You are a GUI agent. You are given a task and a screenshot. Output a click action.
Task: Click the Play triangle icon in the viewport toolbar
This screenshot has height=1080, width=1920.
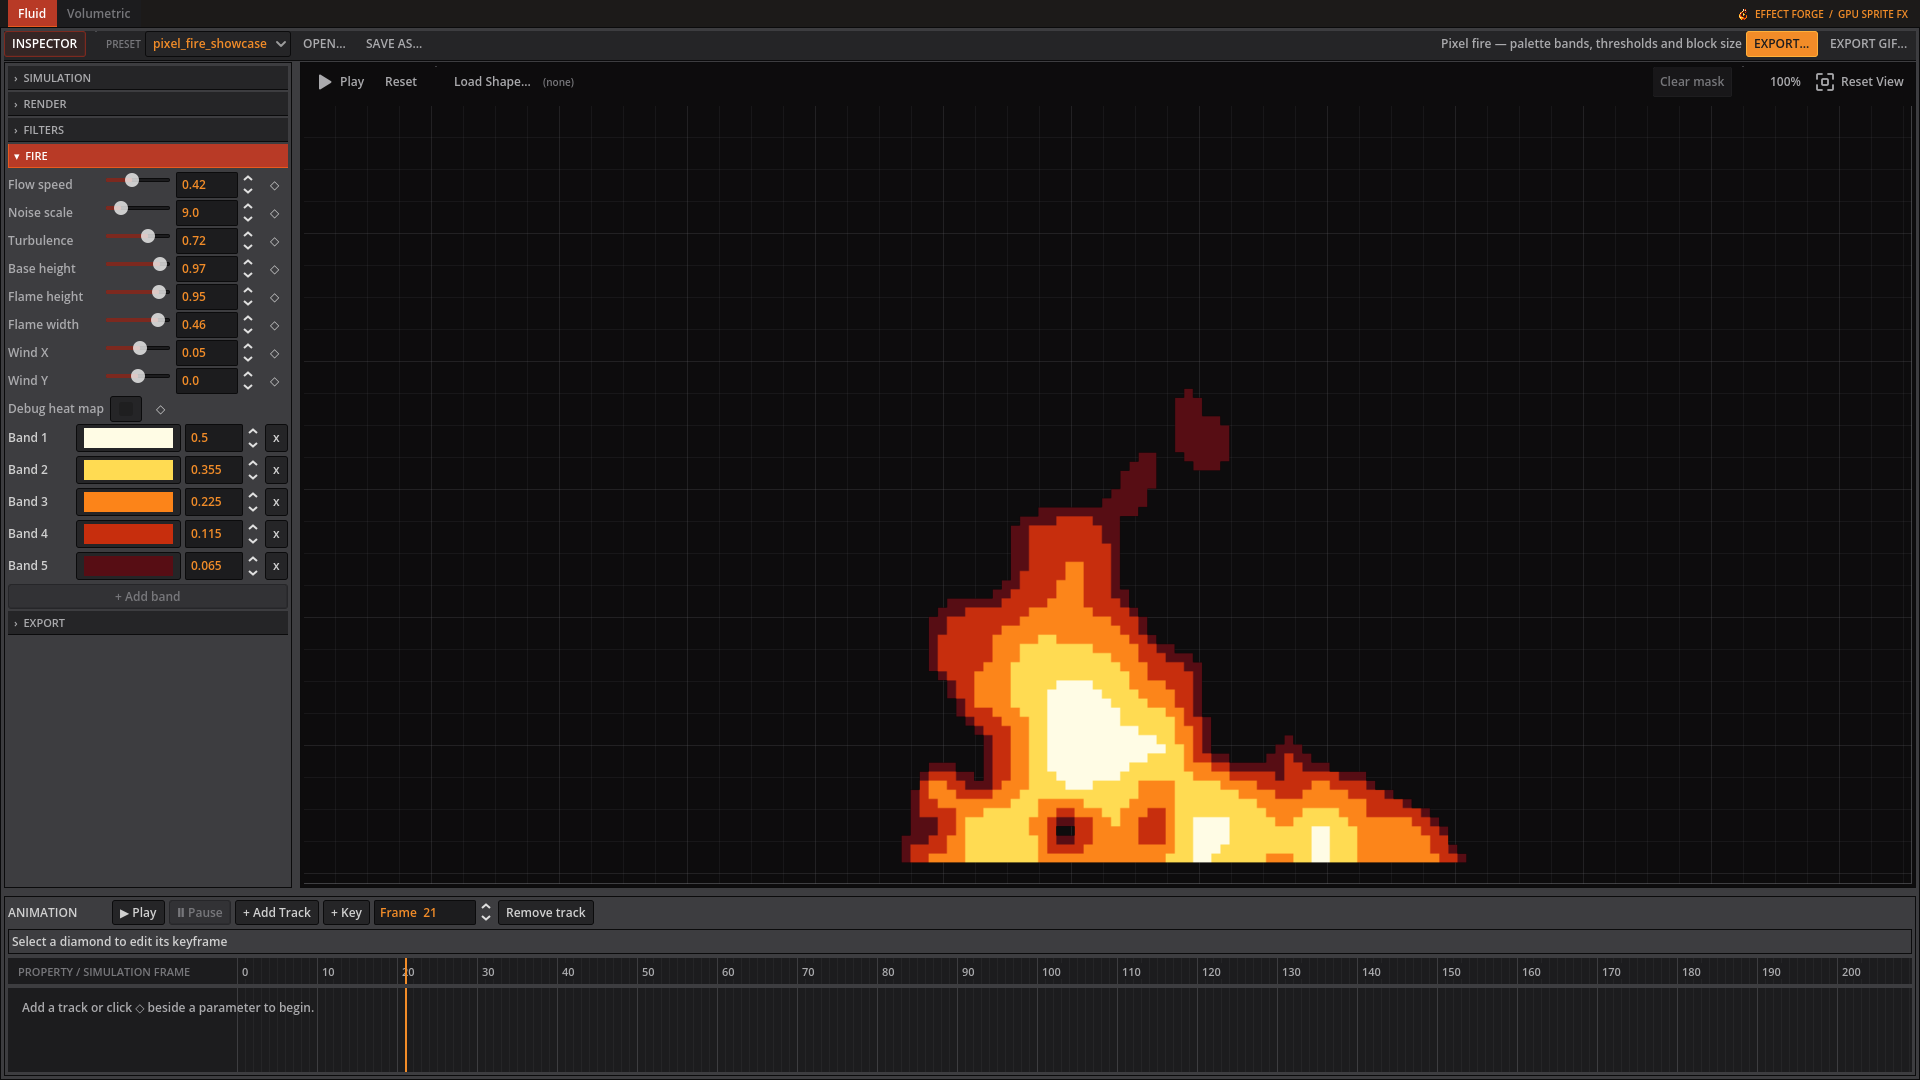[x=325, y=82]
